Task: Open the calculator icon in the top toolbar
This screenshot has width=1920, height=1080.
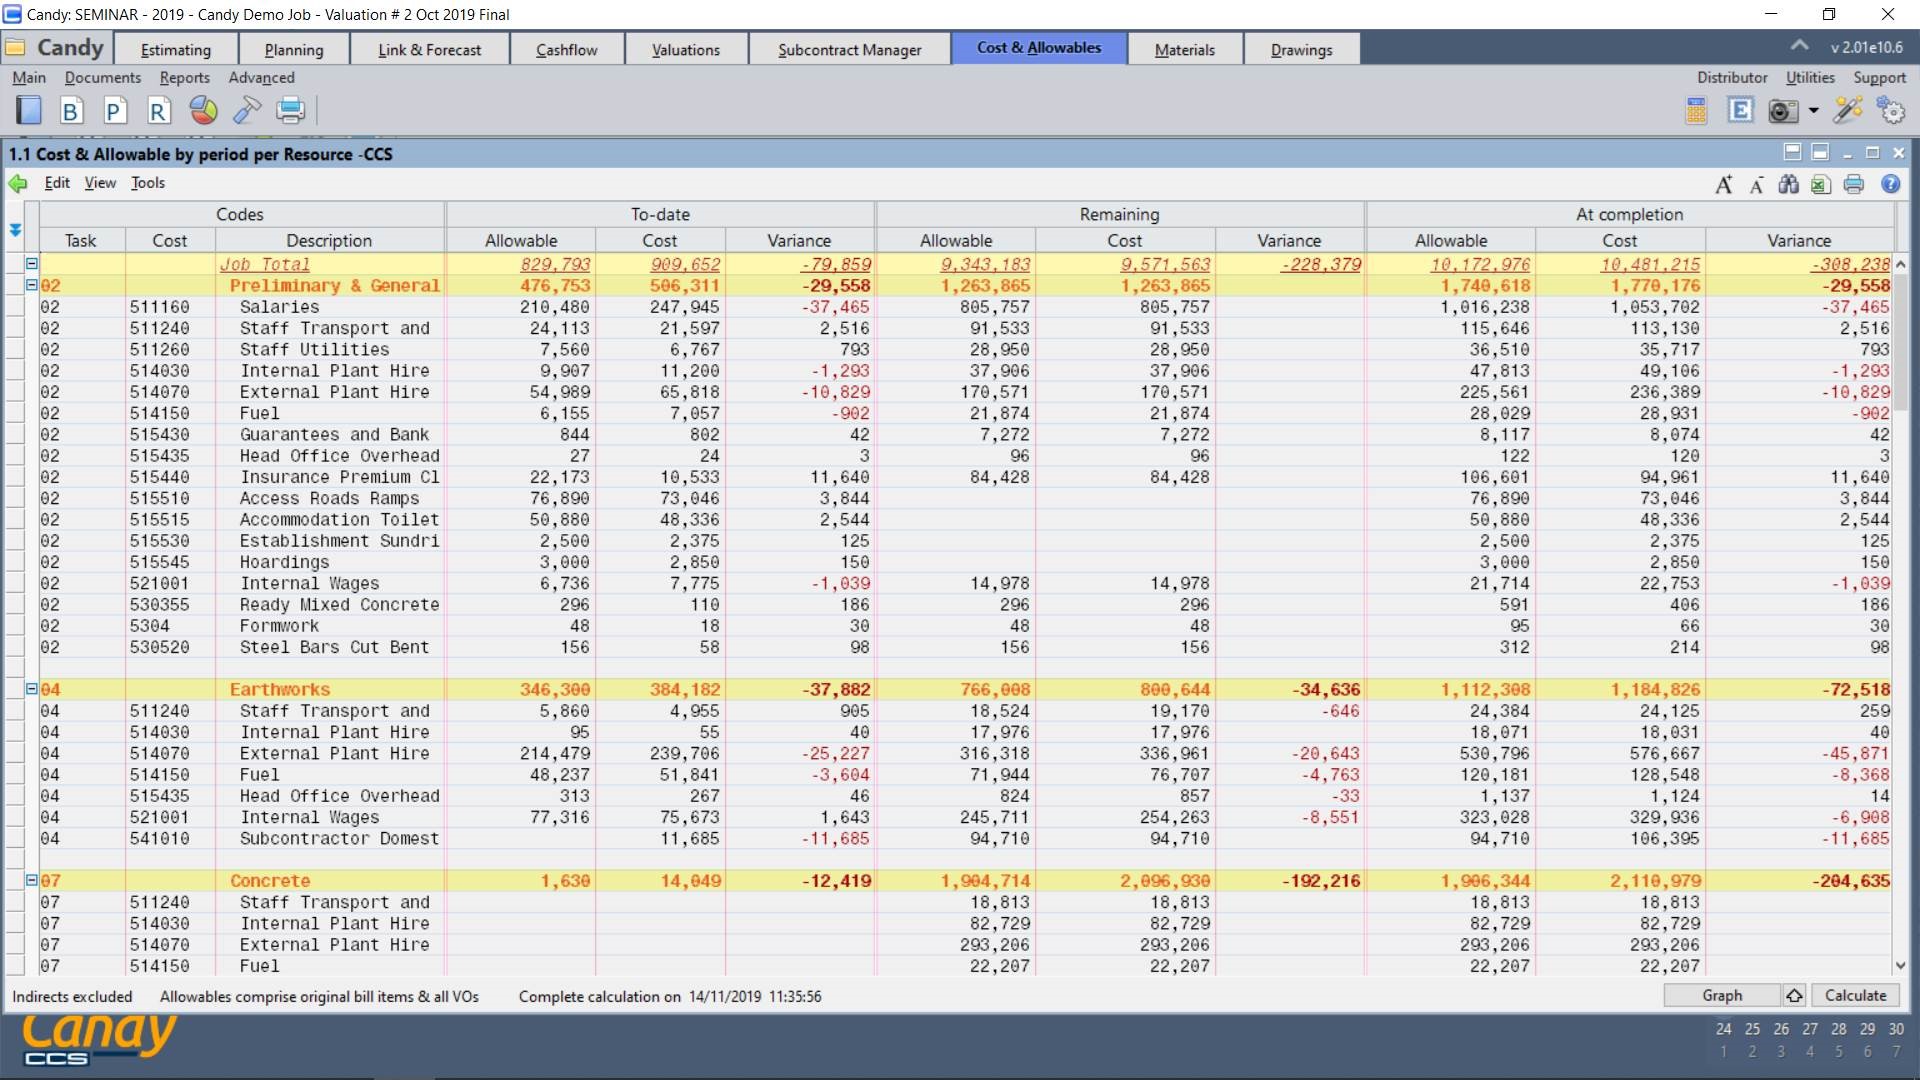Action: [1696, 110]
